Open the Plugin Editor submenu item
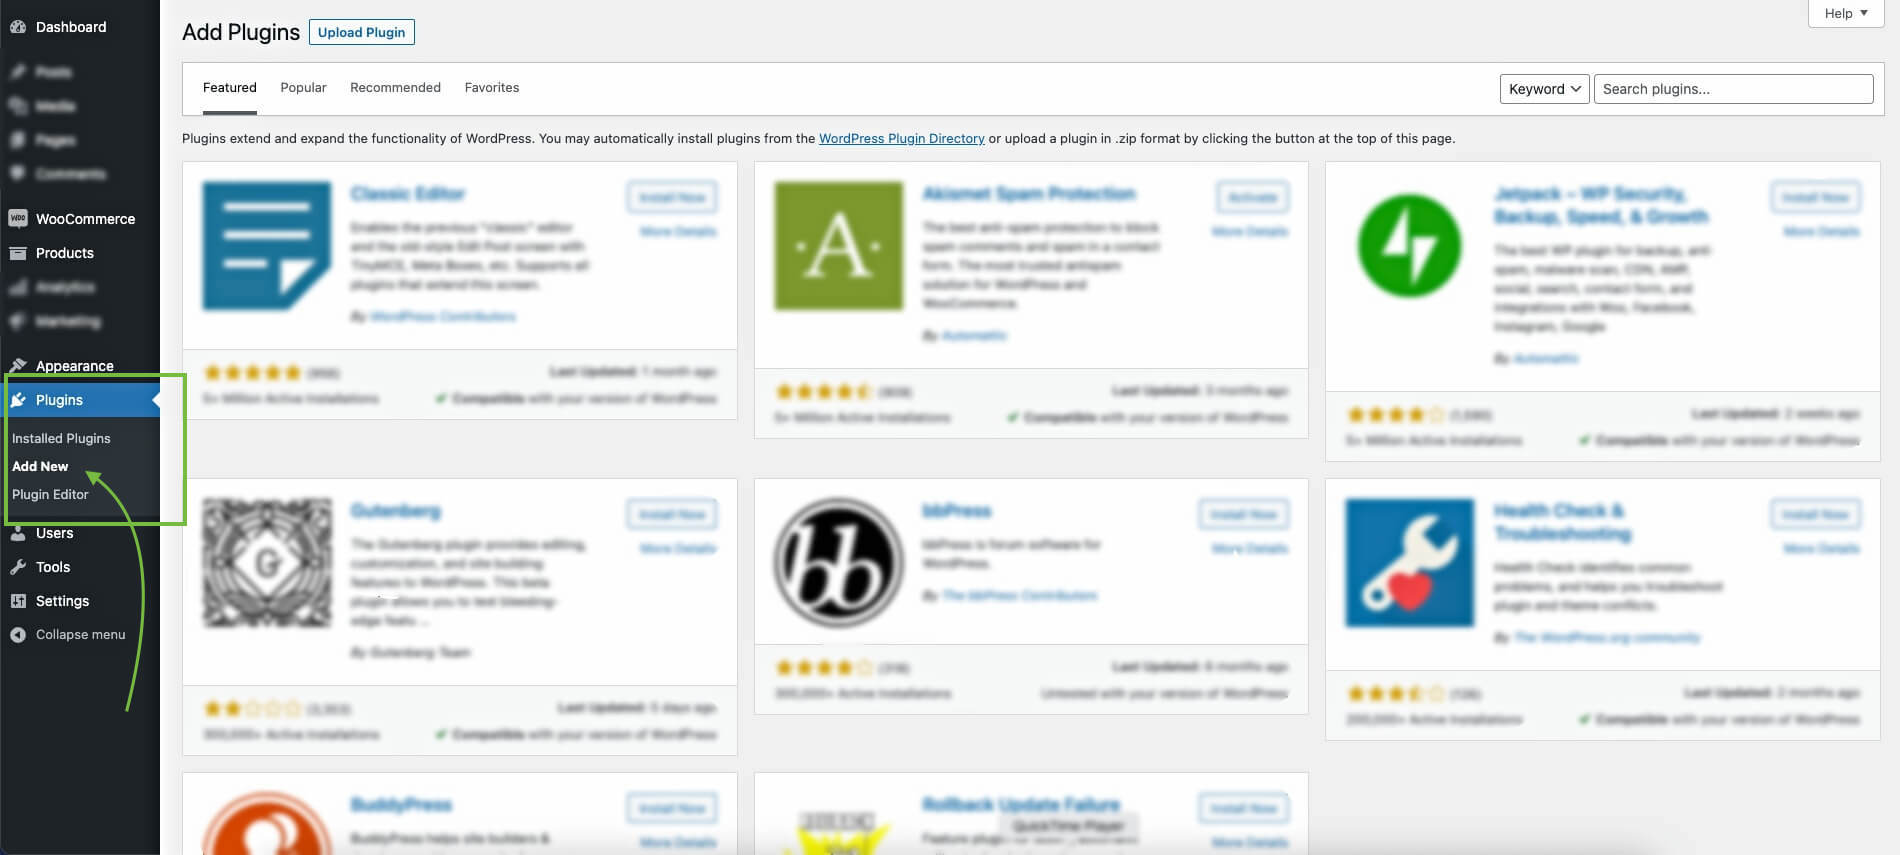Image resolution: width=1900 pixels, height=855 pixels. [50, 494]
